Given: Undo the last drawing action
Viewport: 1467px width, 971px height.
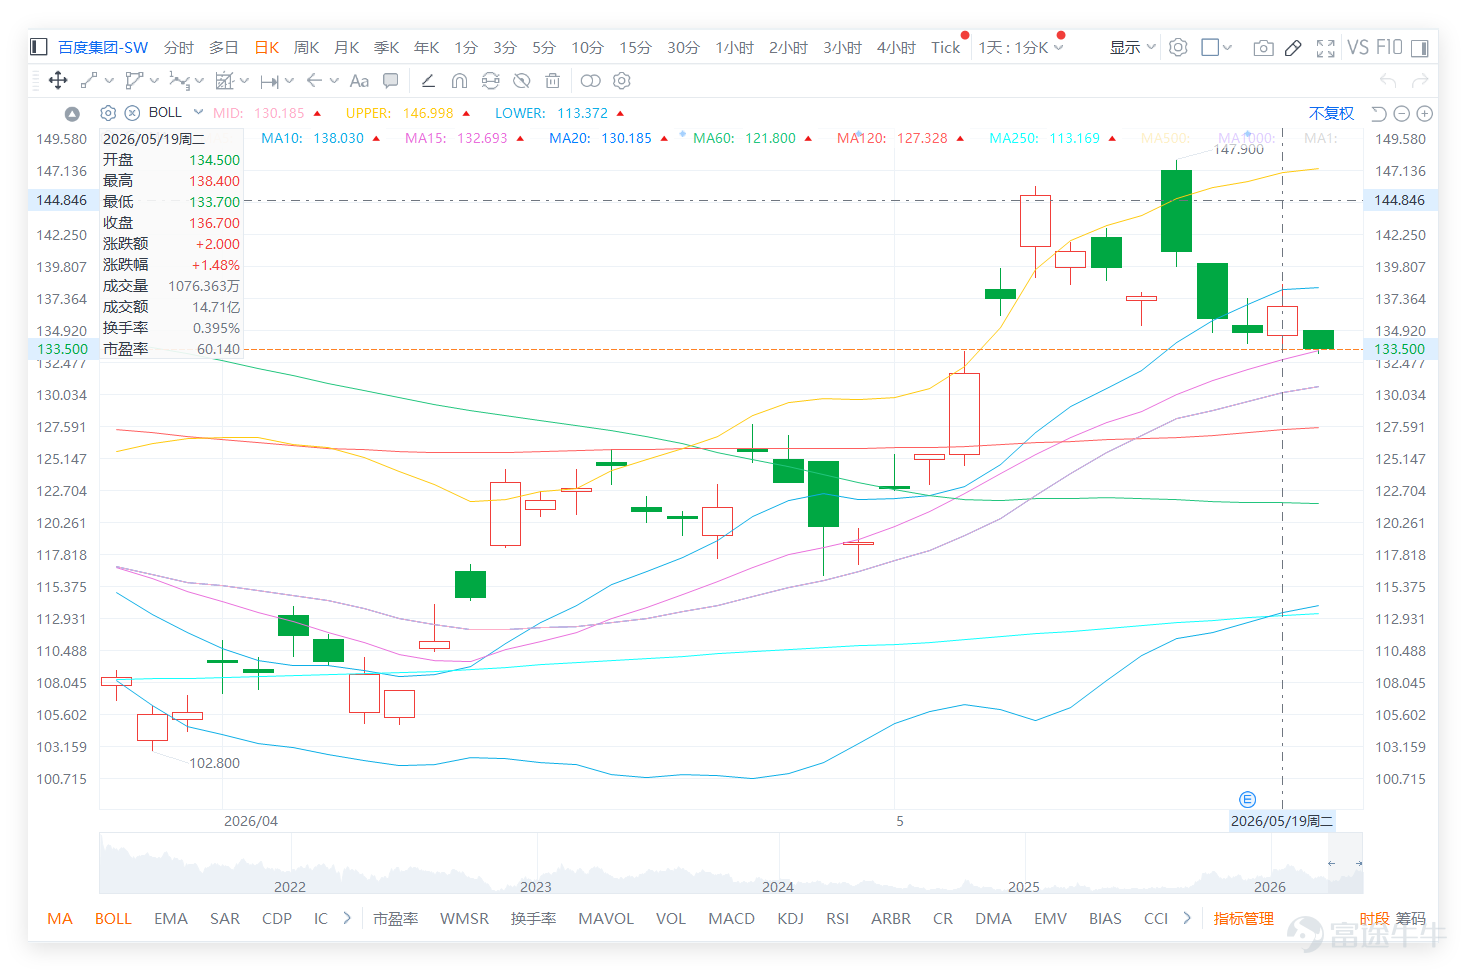Looking at the screenshot, I should (1388, 81).
